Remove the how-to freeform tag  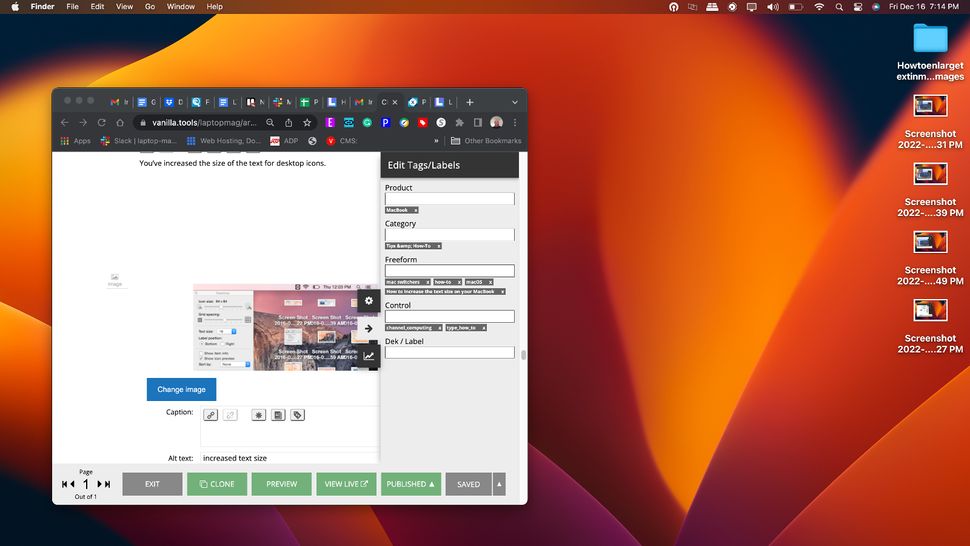click(459, 282)
